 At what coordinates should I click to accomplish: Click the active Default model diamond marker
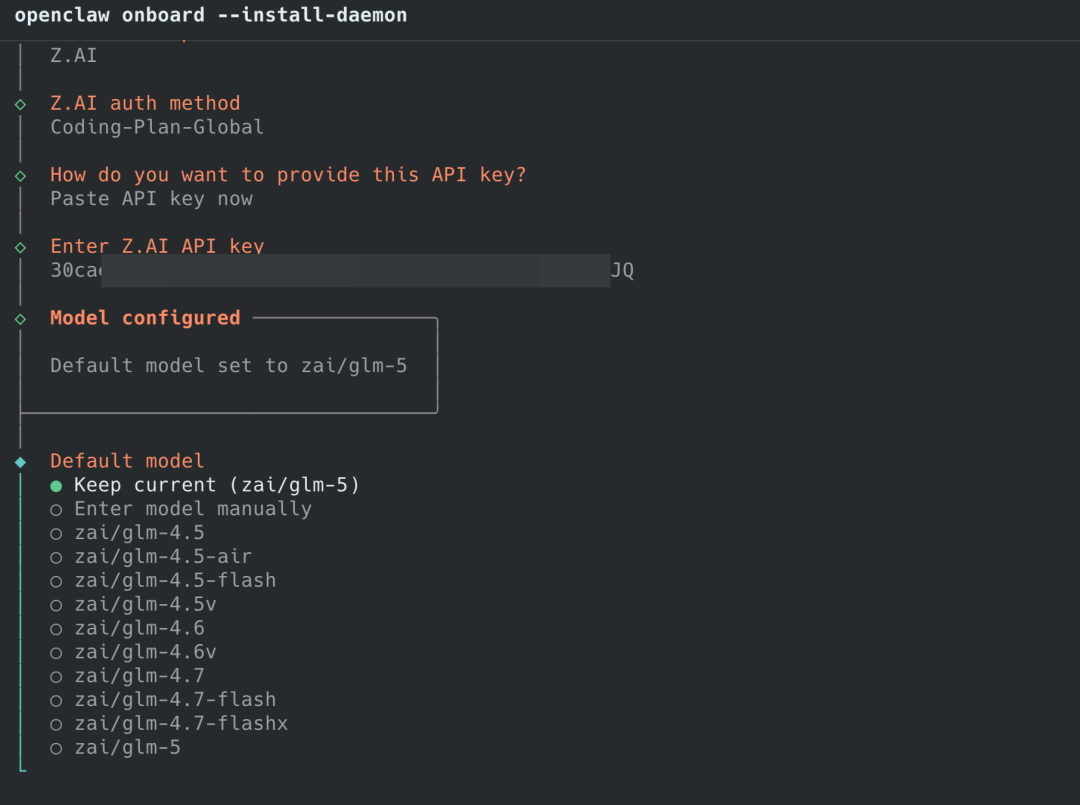20,461
